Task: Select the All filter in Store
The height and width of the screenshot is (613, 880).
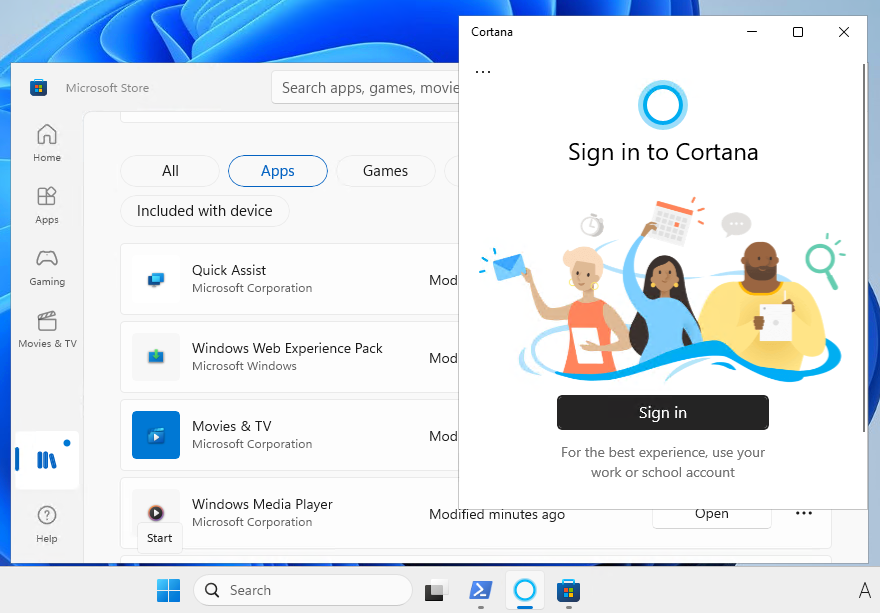Action: point(170,171)
